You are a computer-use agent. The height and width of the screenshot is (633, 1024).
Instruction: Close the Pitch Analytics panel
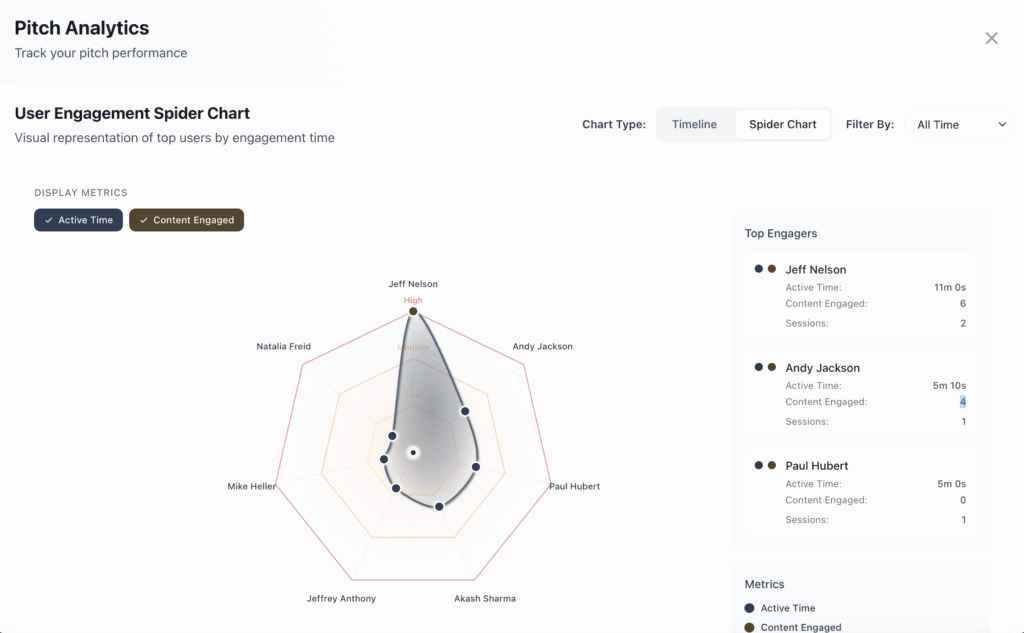(x=991, y=38)
